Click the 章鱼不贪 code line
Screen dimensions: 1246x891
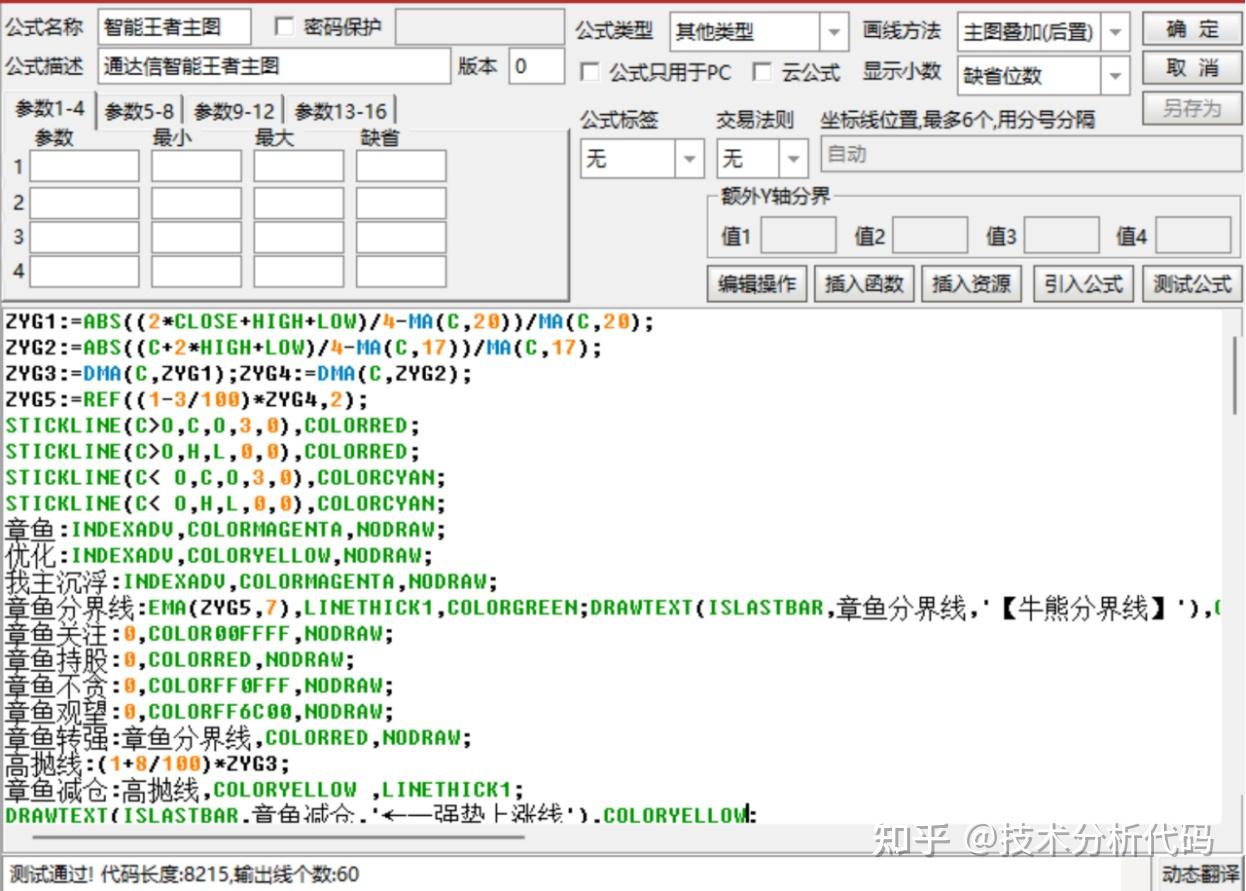click(x=199, y=686)
